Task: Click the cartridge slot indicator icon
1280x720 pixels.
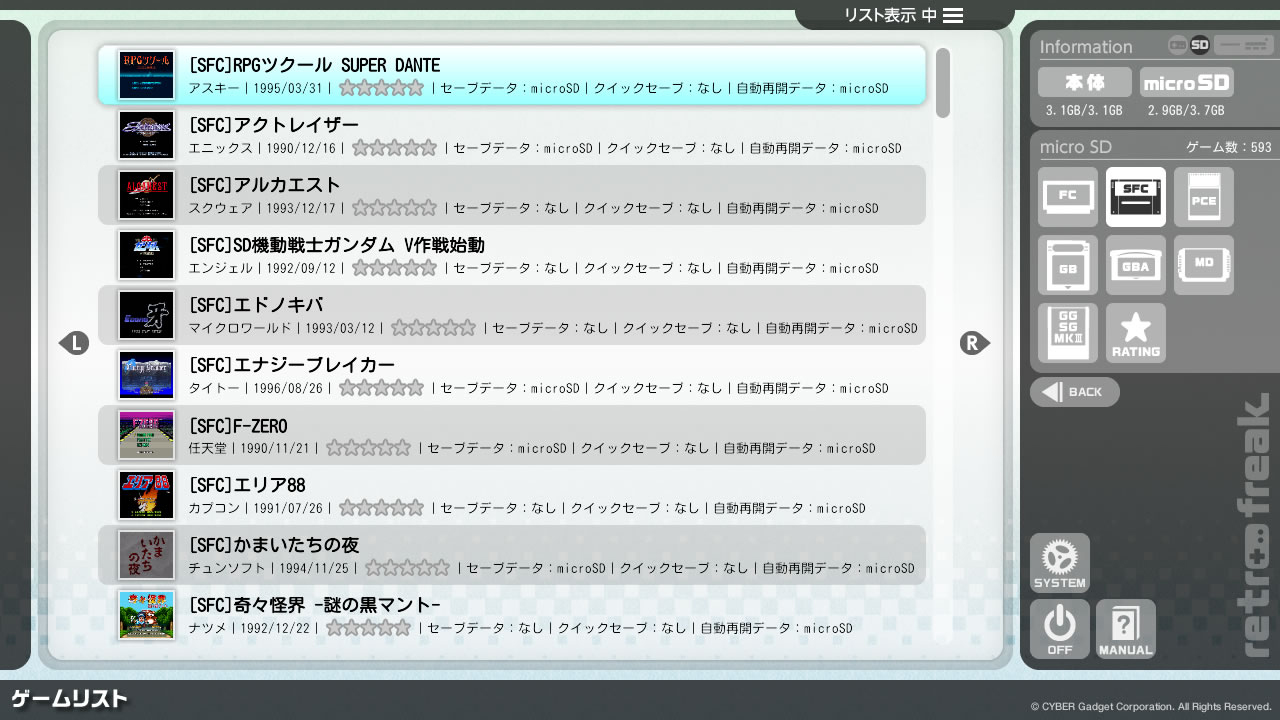Action: [x=1243, y=45]
